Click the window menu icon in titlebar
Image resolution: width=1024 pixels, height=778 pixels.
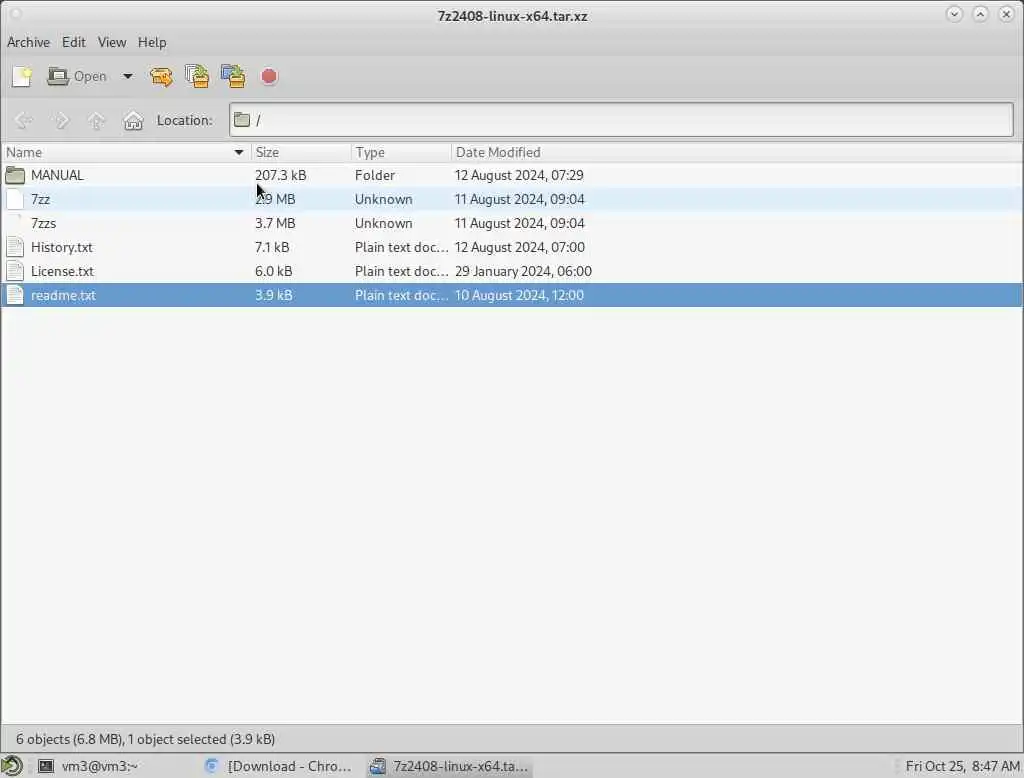[x=16, y=14]
